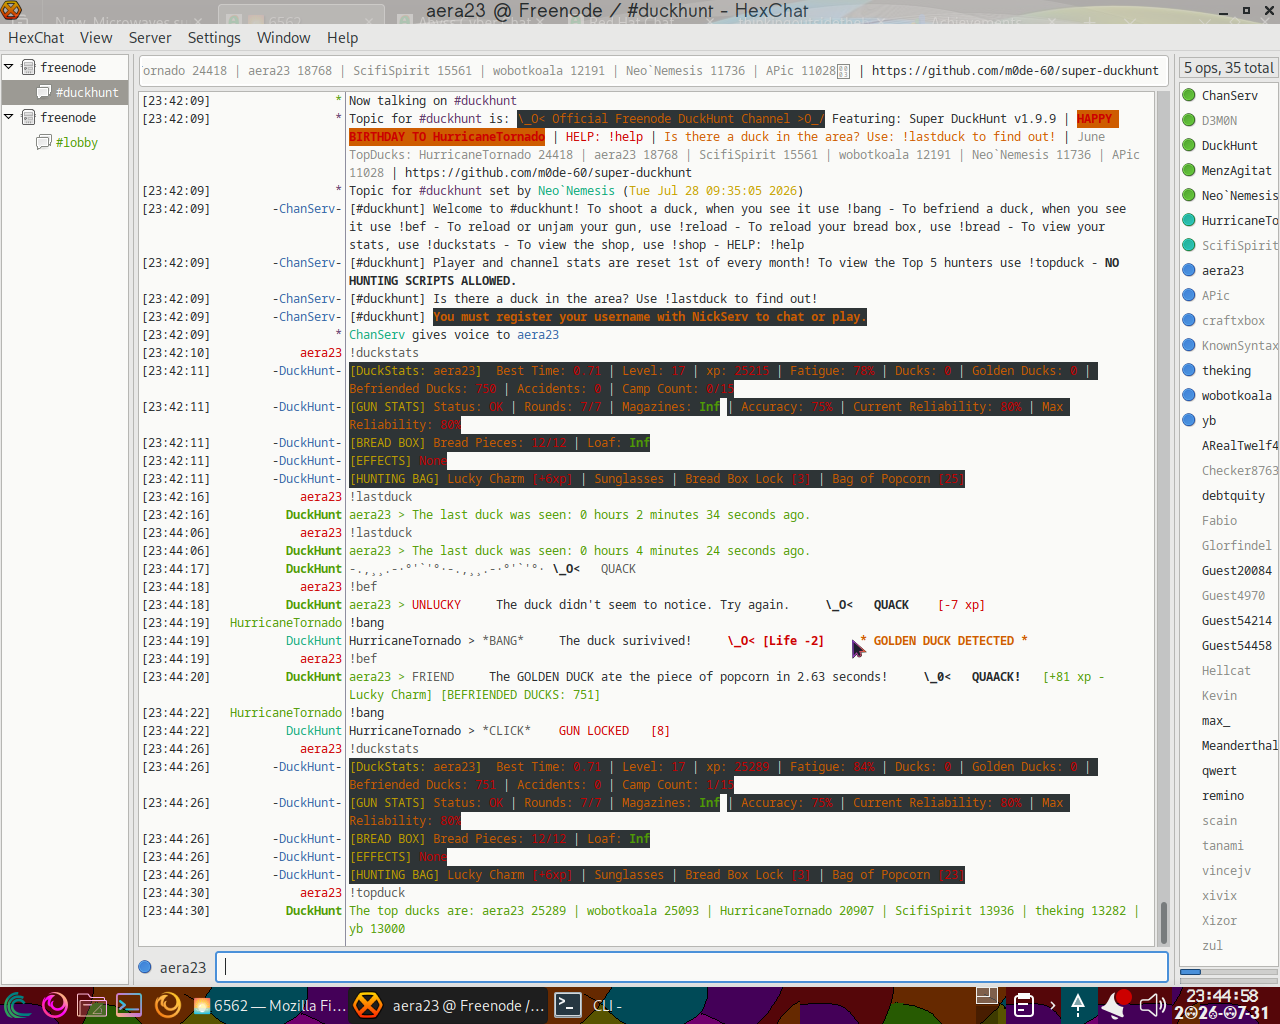Click the server icon beside first freenode
The image size is (1280, 1024).
click(x=29, y=67)
